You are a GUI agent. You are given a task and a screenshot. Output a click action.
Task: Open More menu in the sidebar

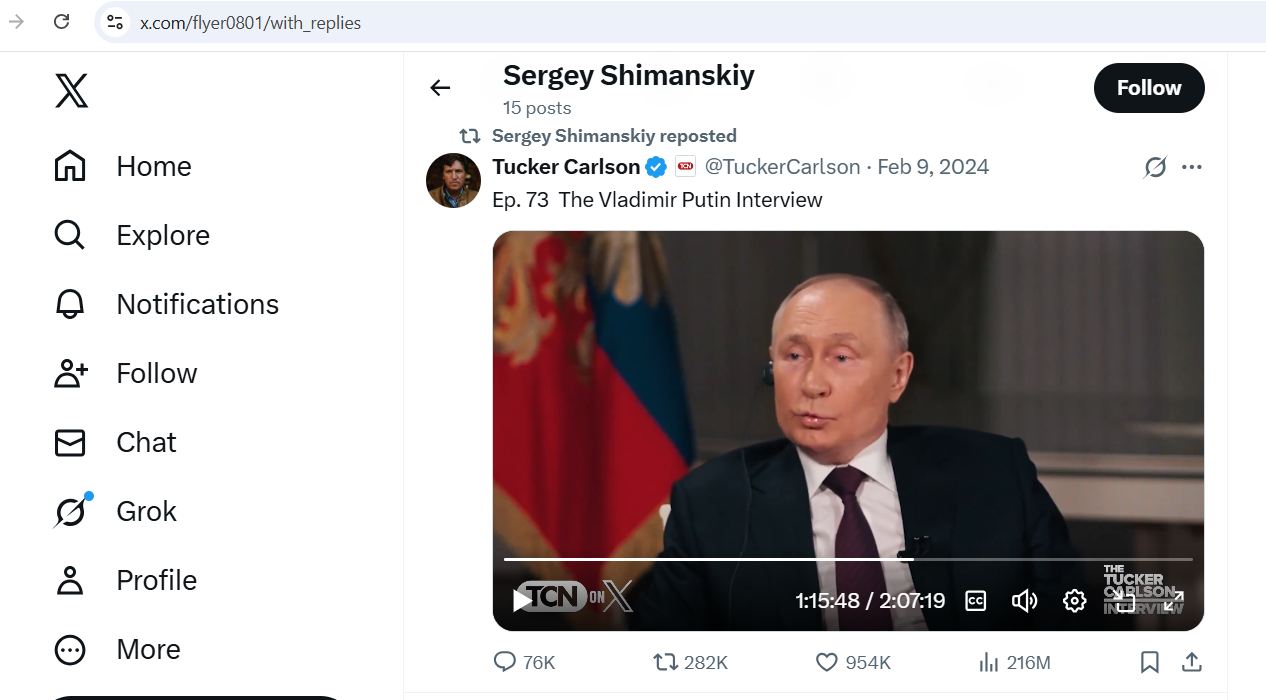pyautogui.click(x=148, y=649)
